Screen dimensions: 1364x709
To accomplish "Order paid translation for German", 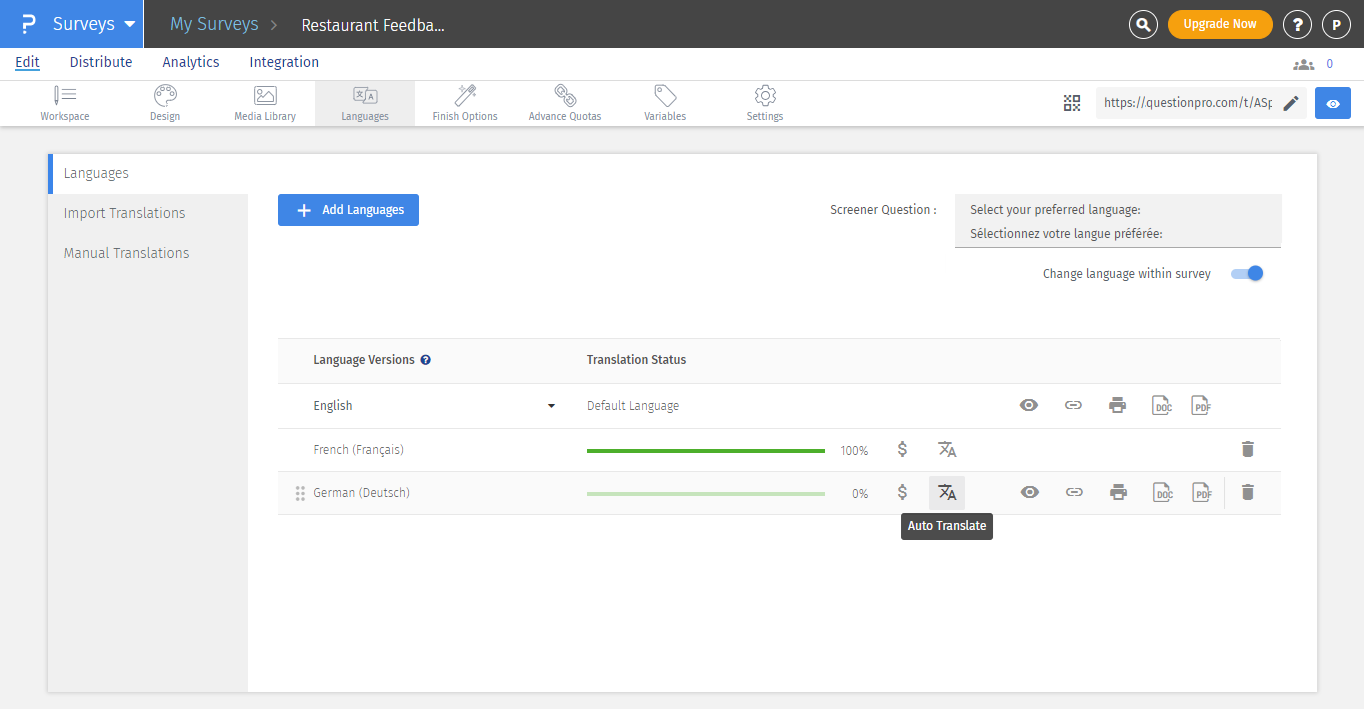I will tap(902, 492).
